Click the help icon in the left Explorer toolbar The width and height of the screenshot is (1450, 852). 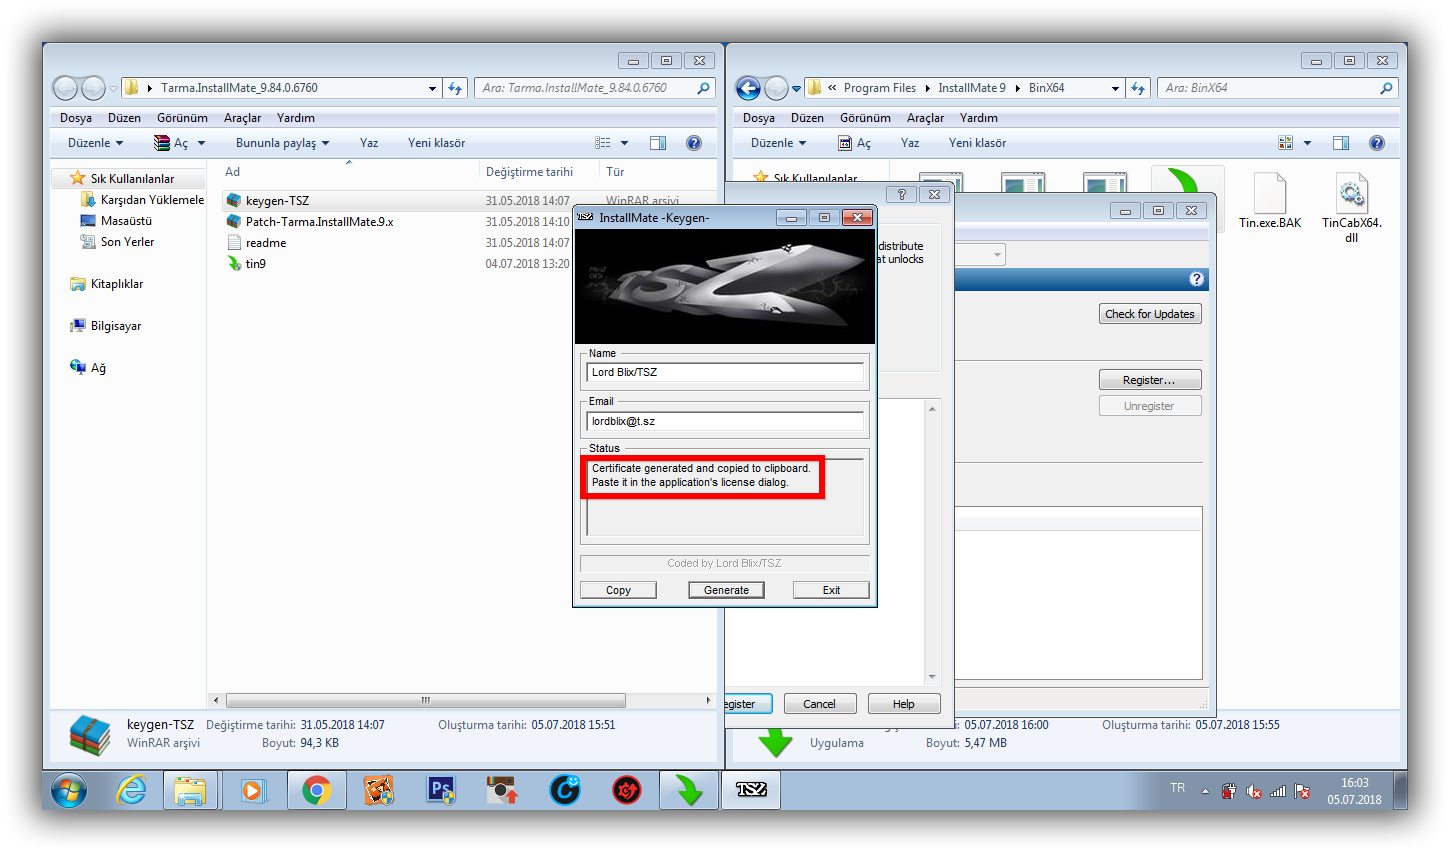pyautogui.click(x=694, y=143)
